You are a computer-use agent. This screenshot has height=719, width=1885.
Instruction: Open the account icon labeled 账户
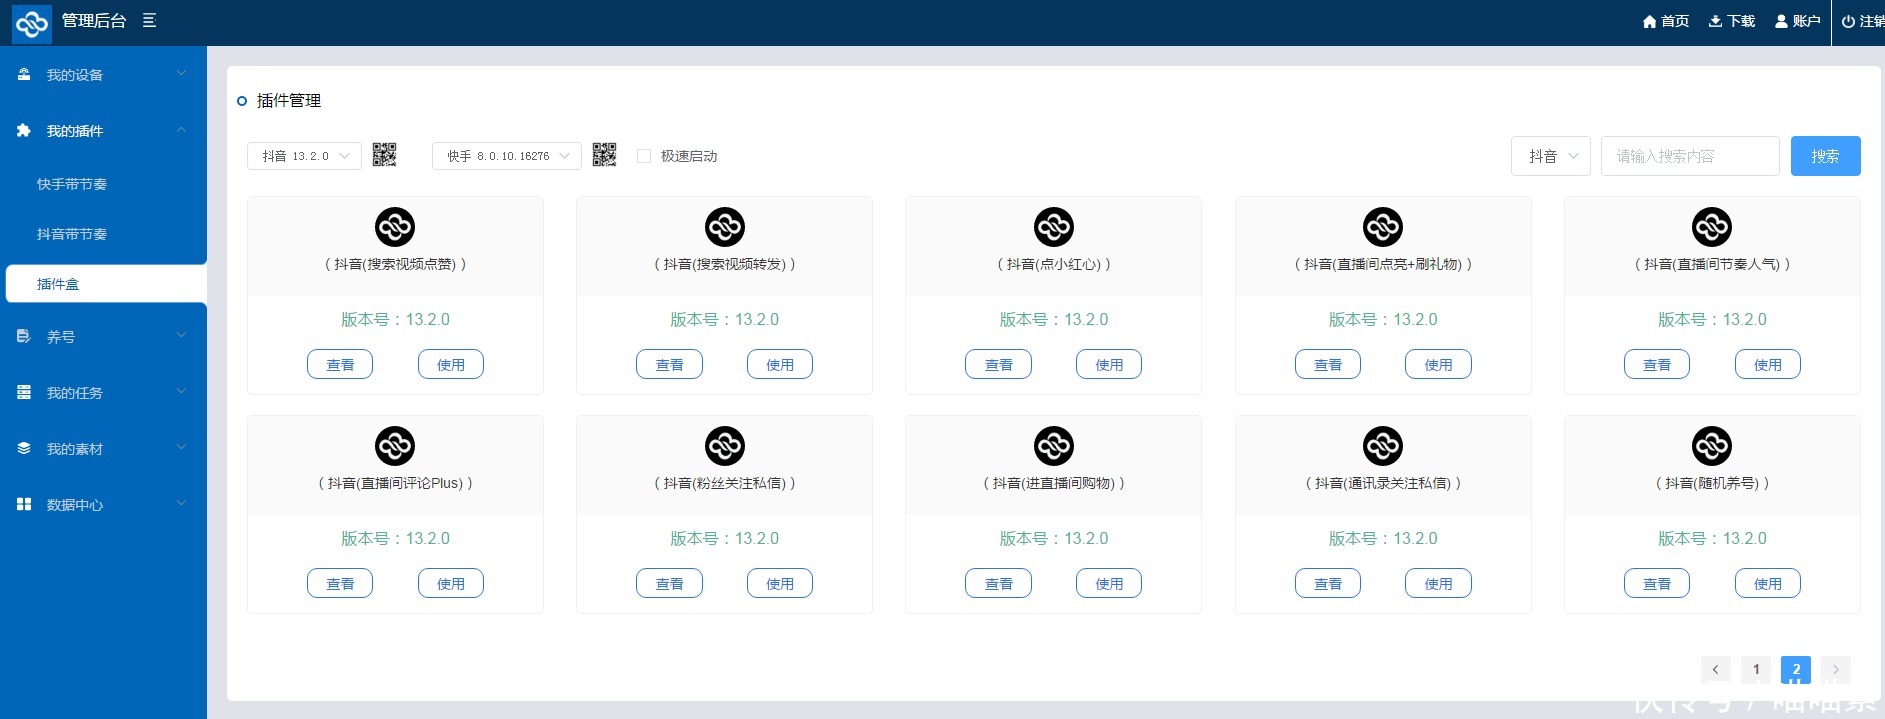pos(1781,21)
